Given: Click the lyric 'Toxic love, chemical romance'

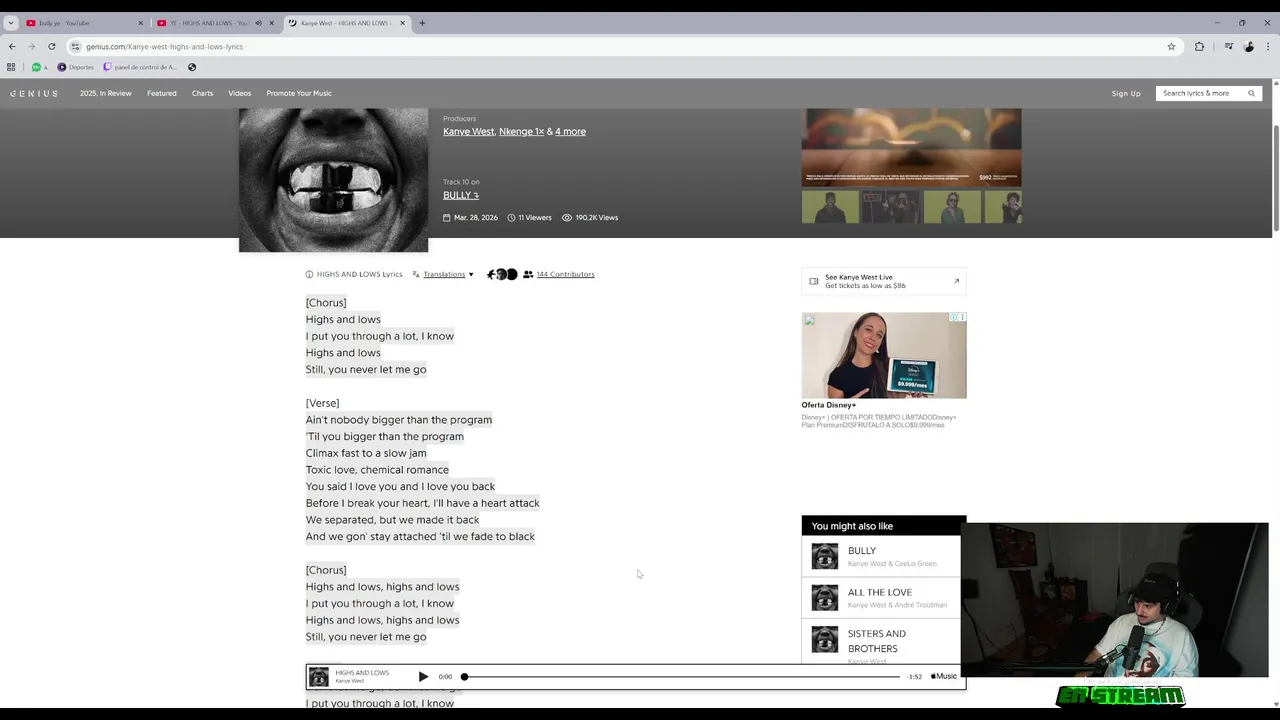Looking at the screenshot, I should pyautogui.click(x=377, y=470).
